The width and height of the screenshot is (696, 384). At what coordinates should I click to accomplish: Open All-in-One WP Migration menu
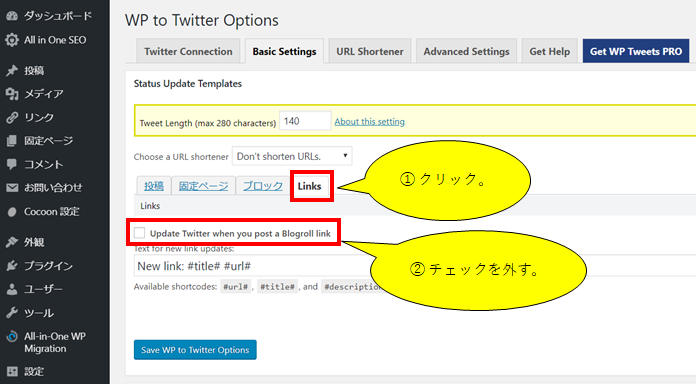[55, 342]
